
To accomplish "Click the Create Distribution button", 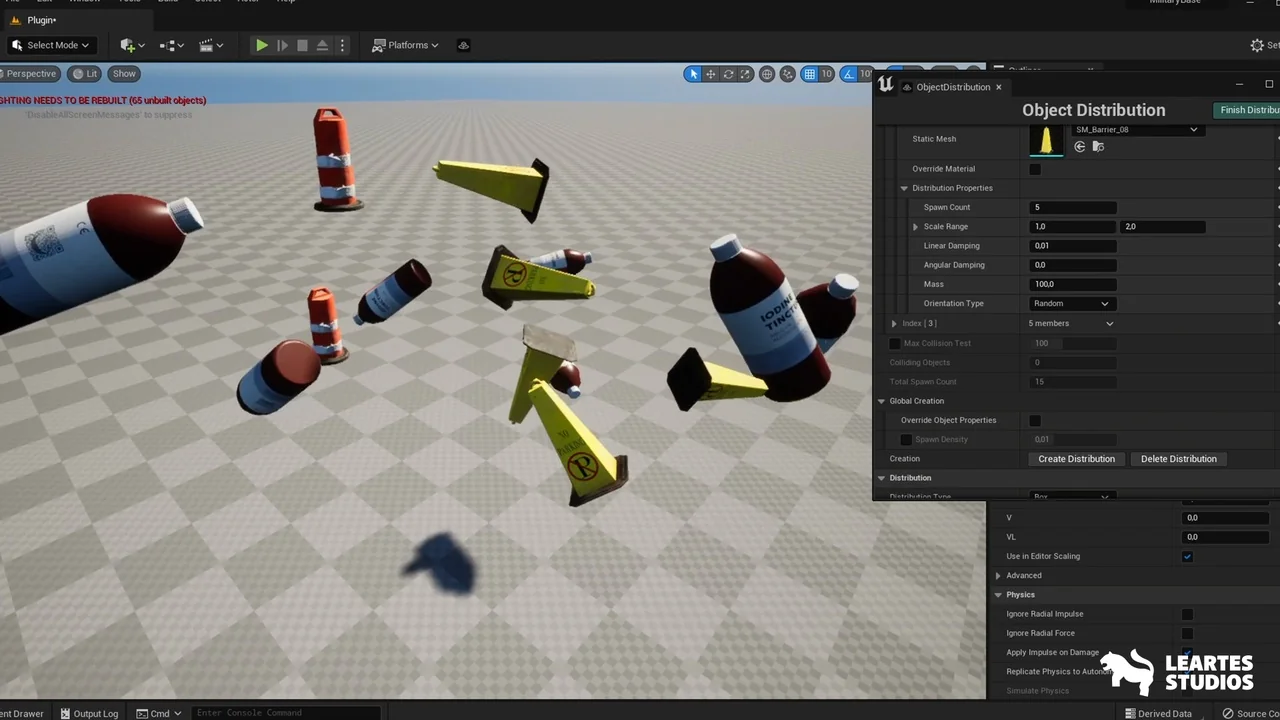I will tap(1076, 459).
